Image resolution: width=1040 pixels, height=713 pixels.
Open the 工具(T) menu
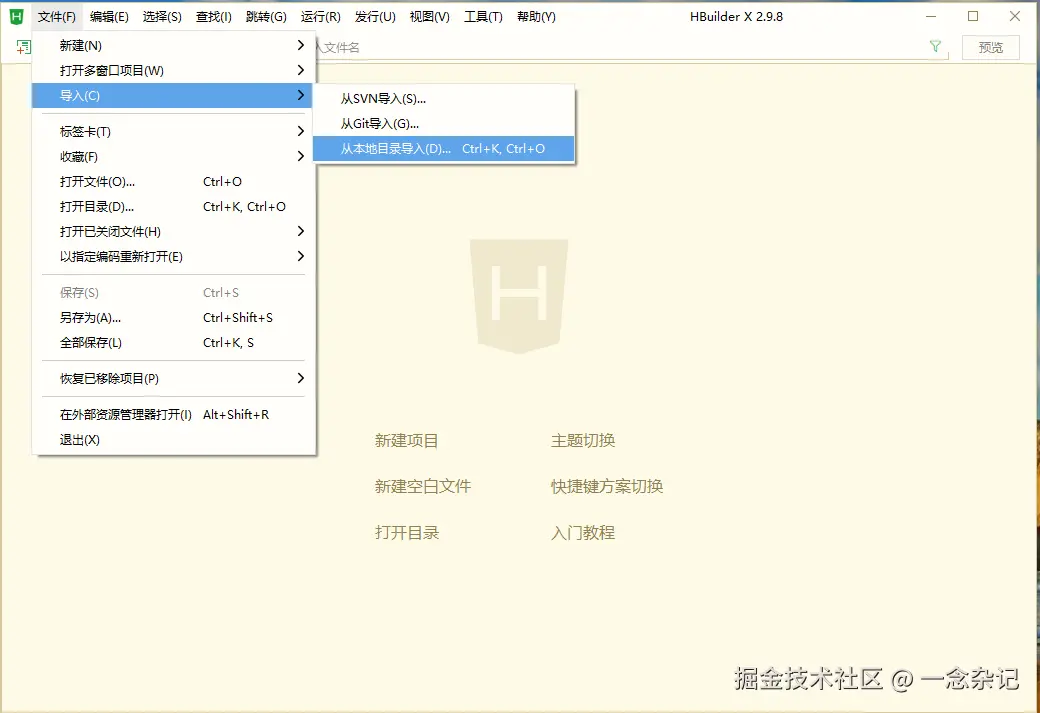(x=483, y=17)
